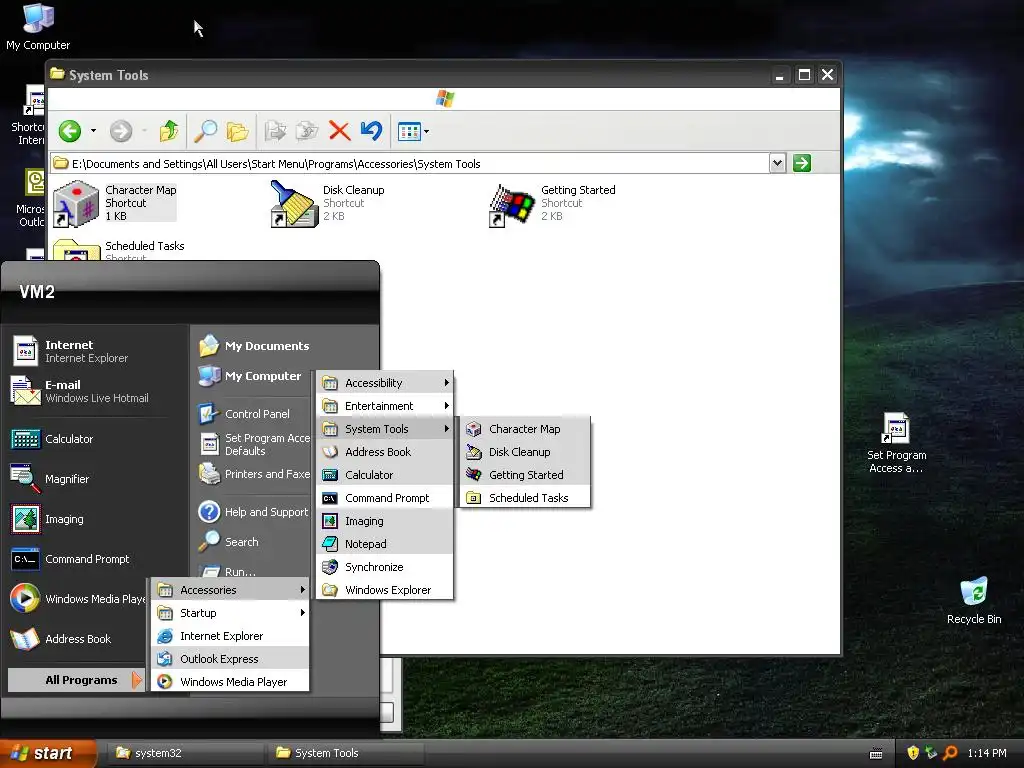Expand All Programs in Start menu
Image resolution: width=1024 pixels, height=768 pixels.
pos(75,680)
